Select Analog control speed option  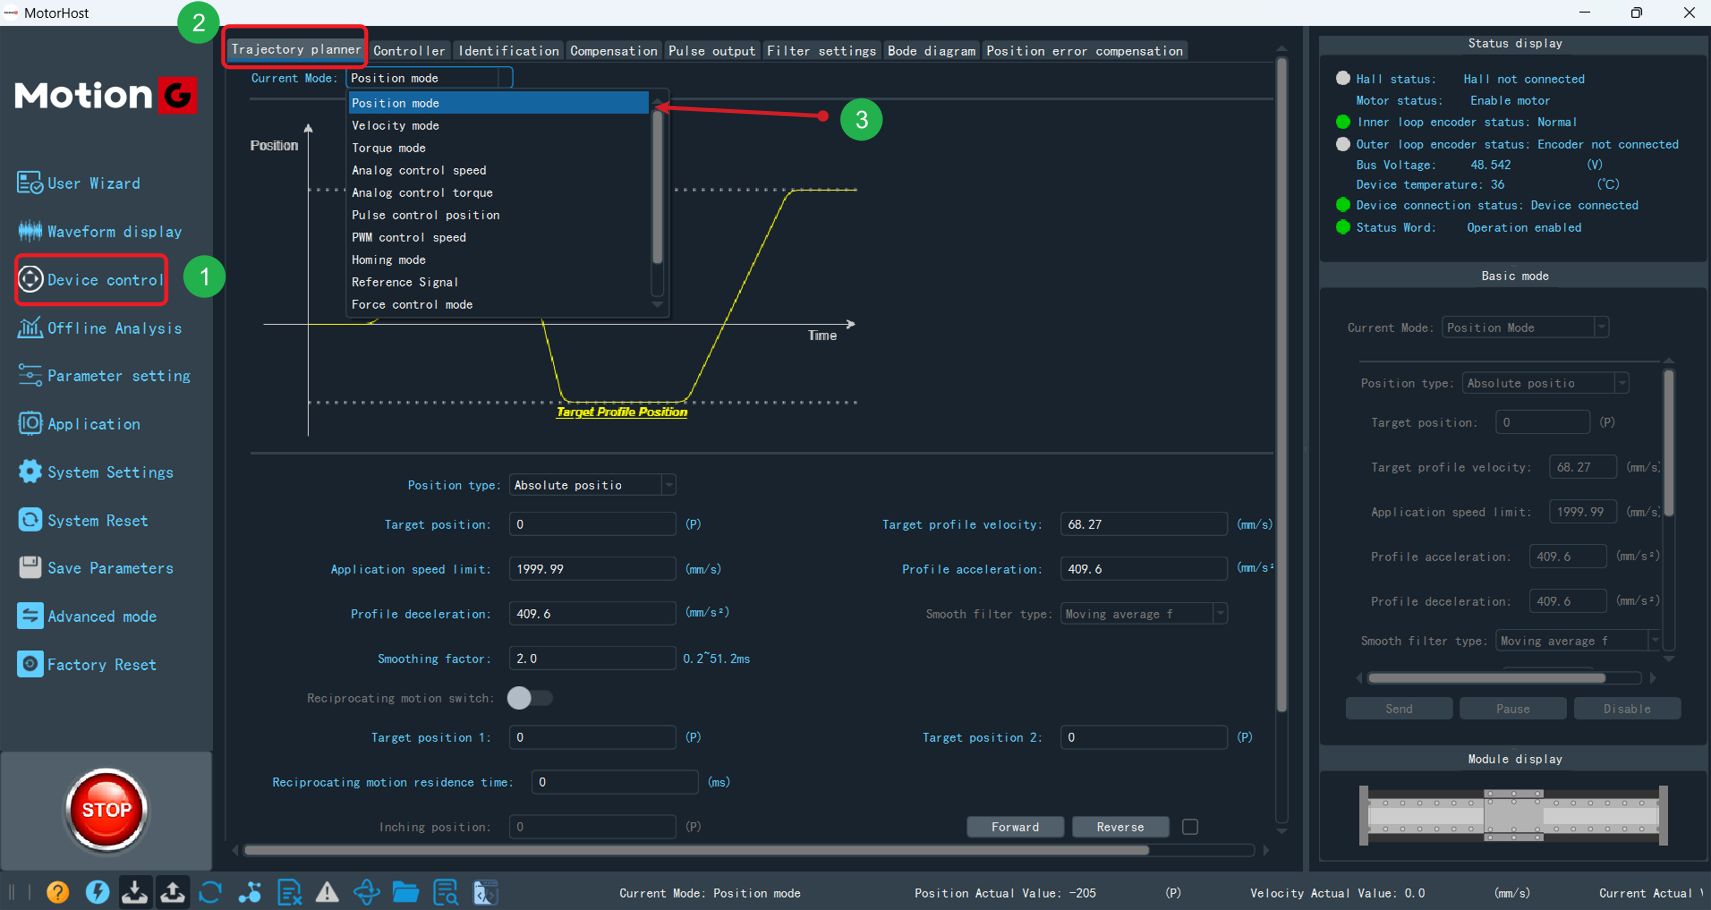pos(498,170)
